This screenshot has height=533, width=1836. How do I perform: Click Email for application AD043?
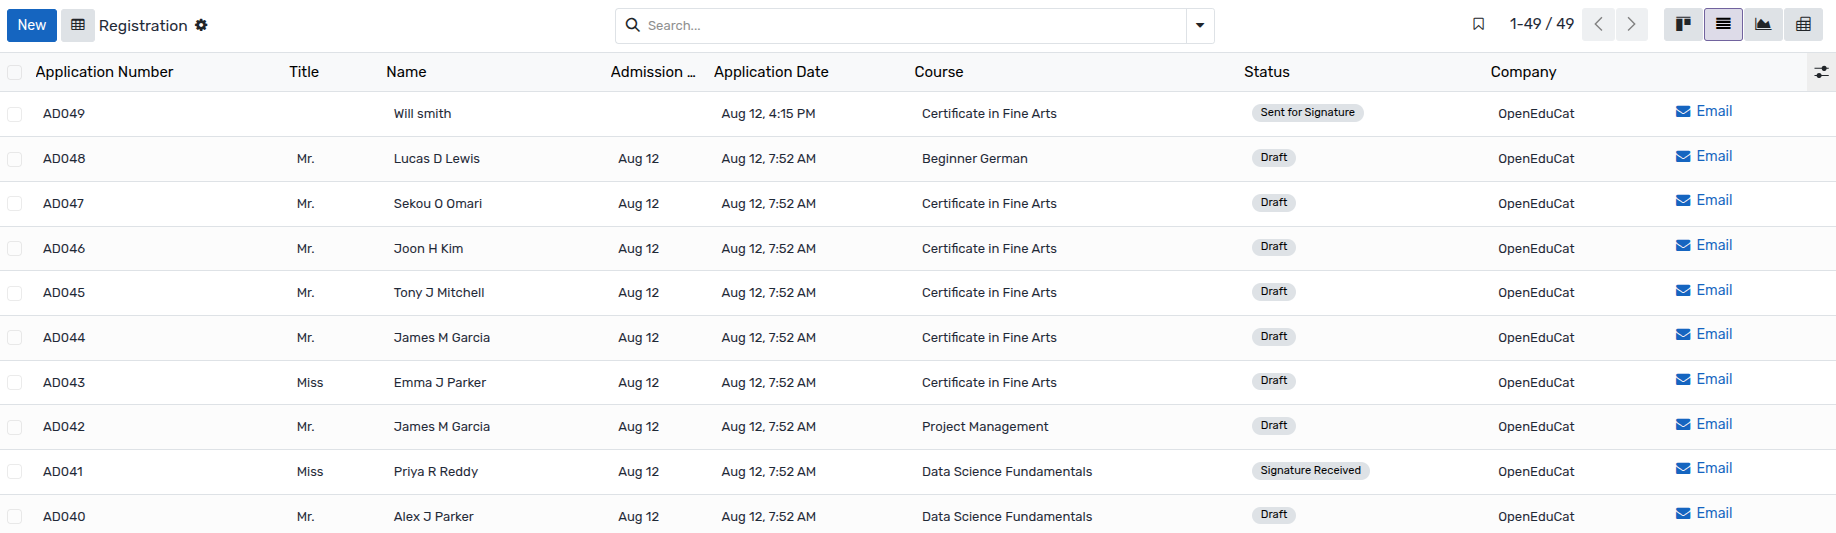pos(1704,379)
